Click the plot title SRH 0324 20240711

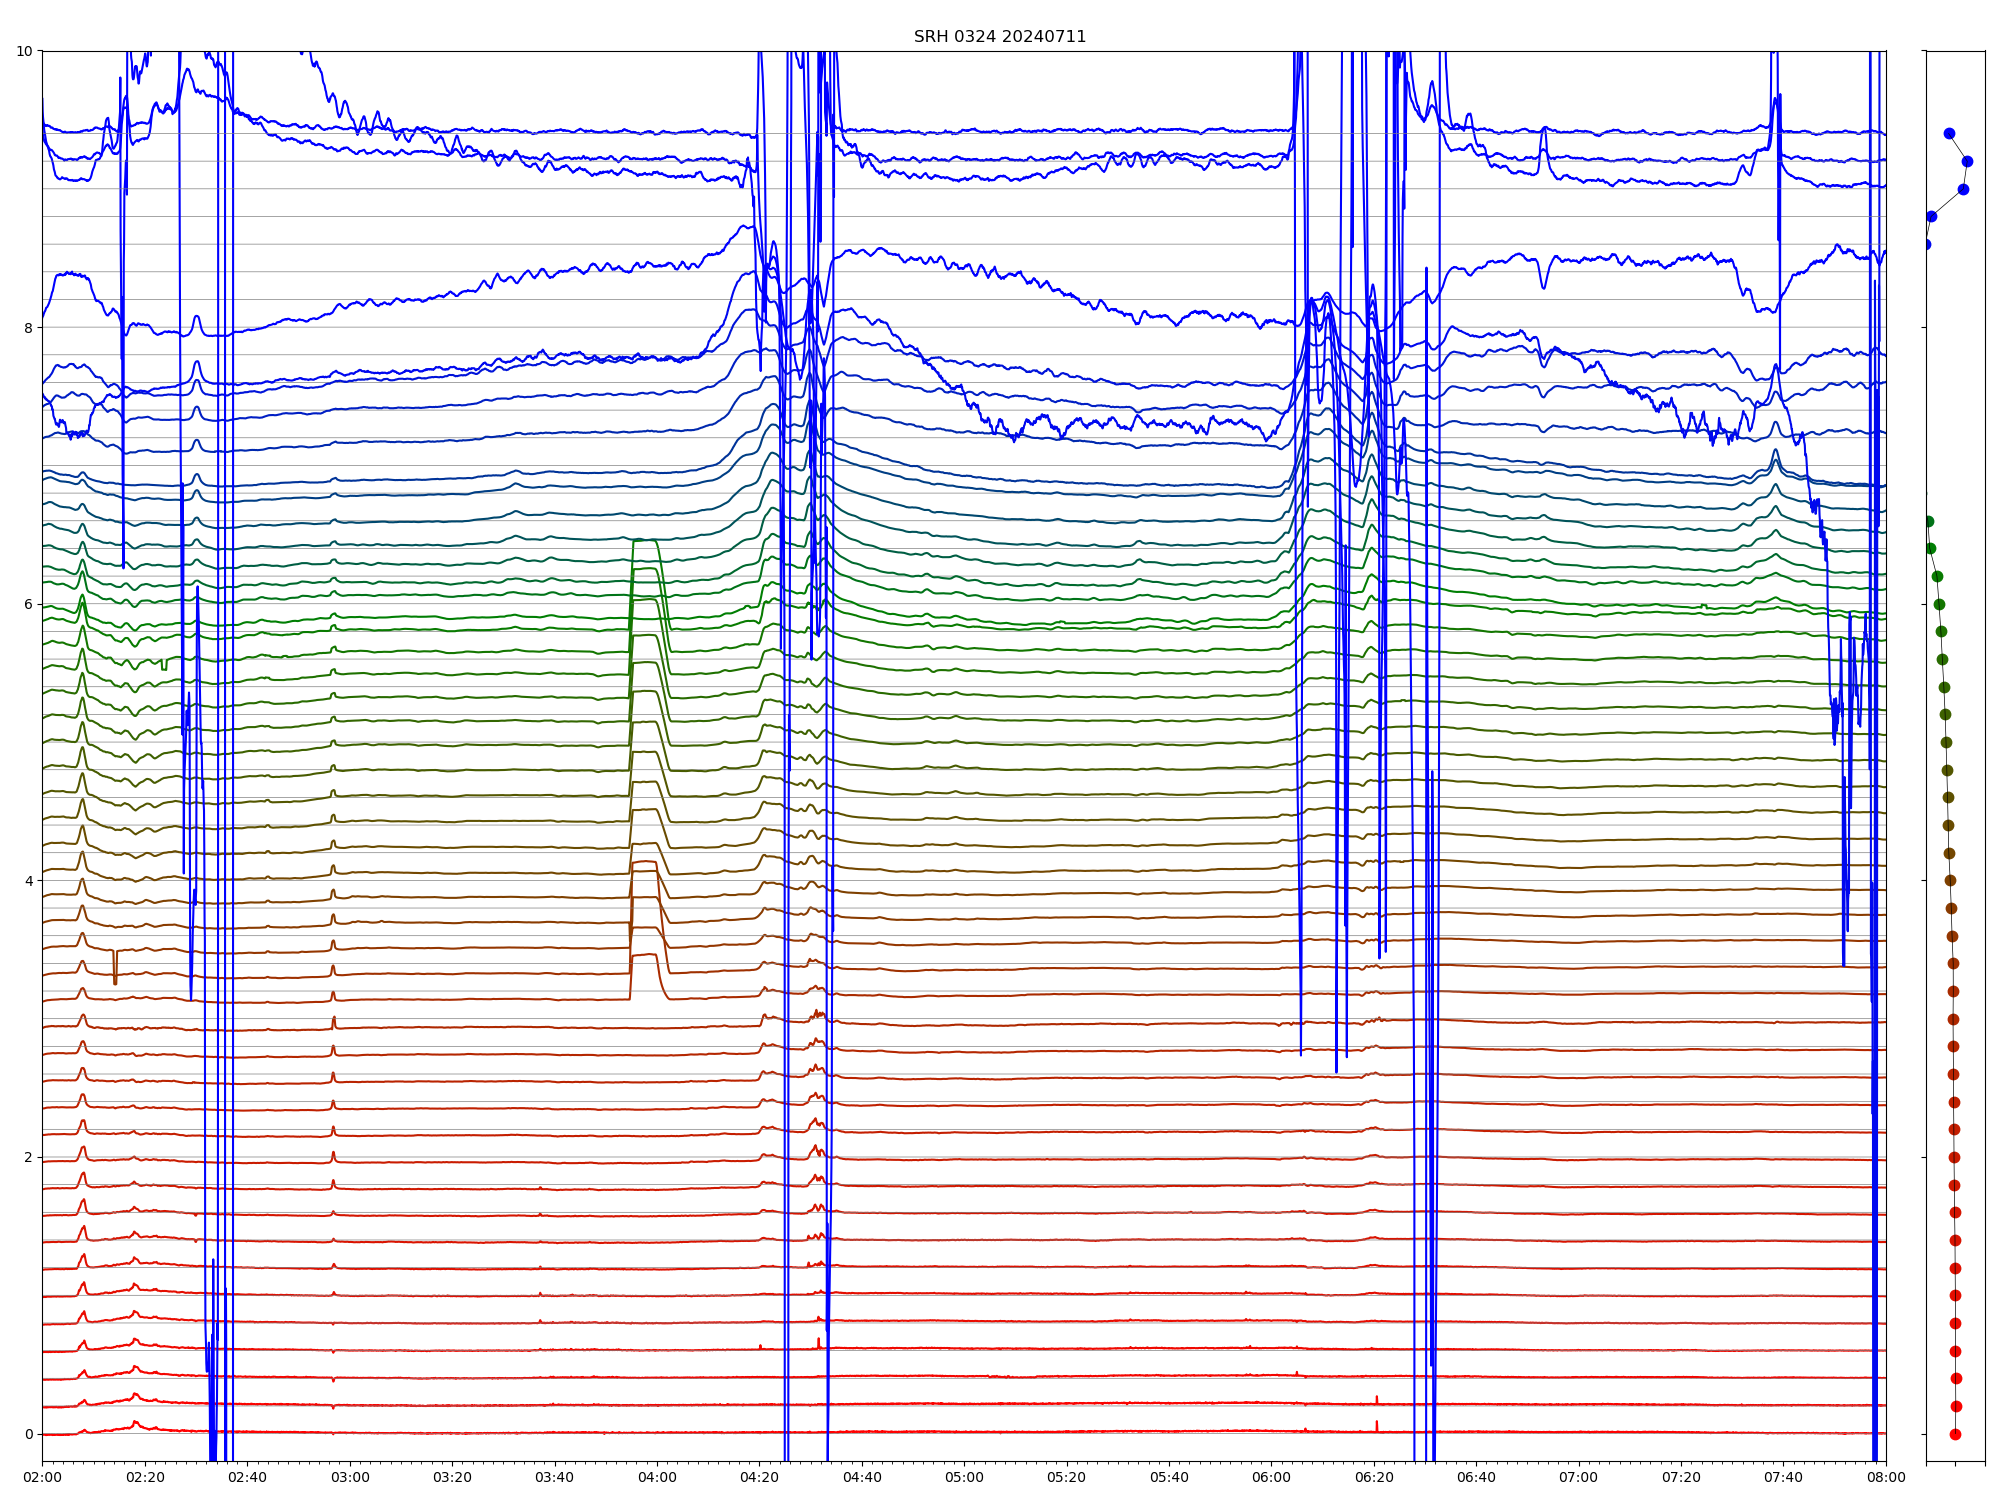pos(999,37)
